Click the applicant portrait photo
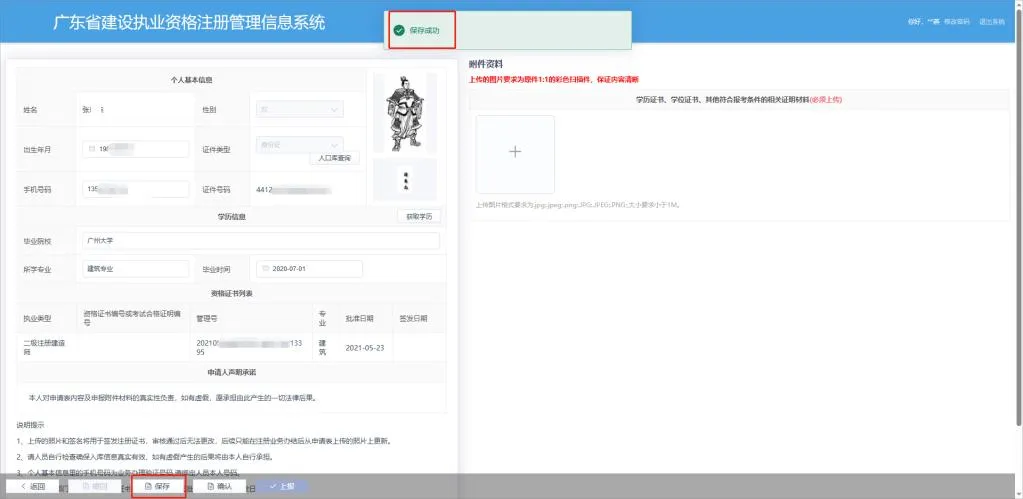Image resolution: width=1023 pixels, height=499 pixels. 405,112
